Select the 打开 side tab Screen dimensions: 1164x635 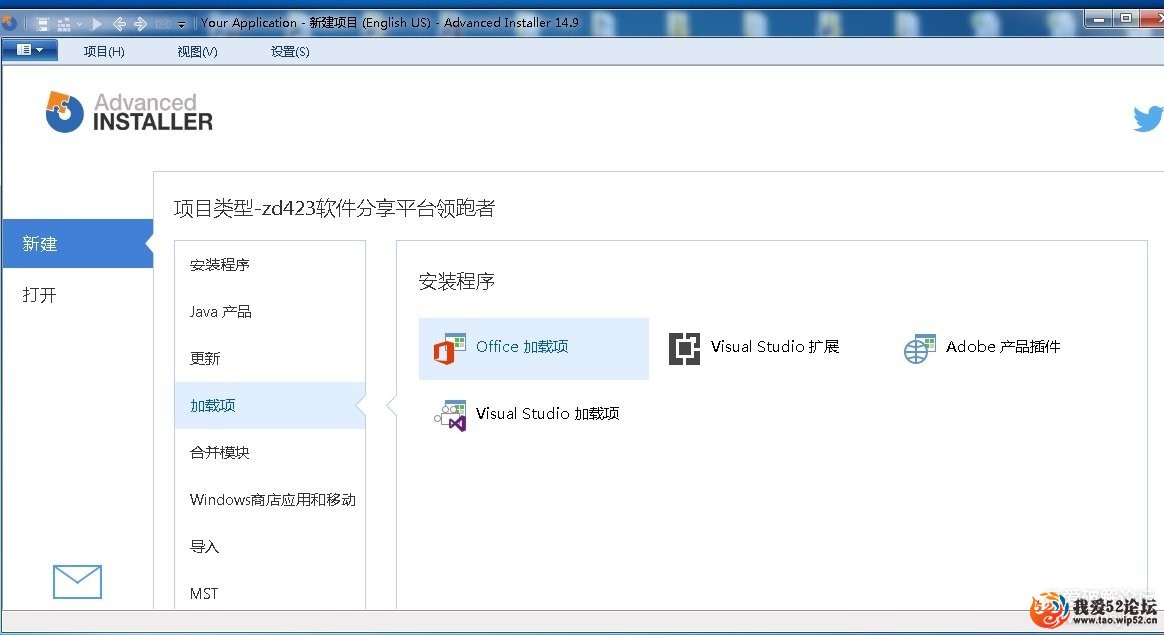click(x=77, y=295)
